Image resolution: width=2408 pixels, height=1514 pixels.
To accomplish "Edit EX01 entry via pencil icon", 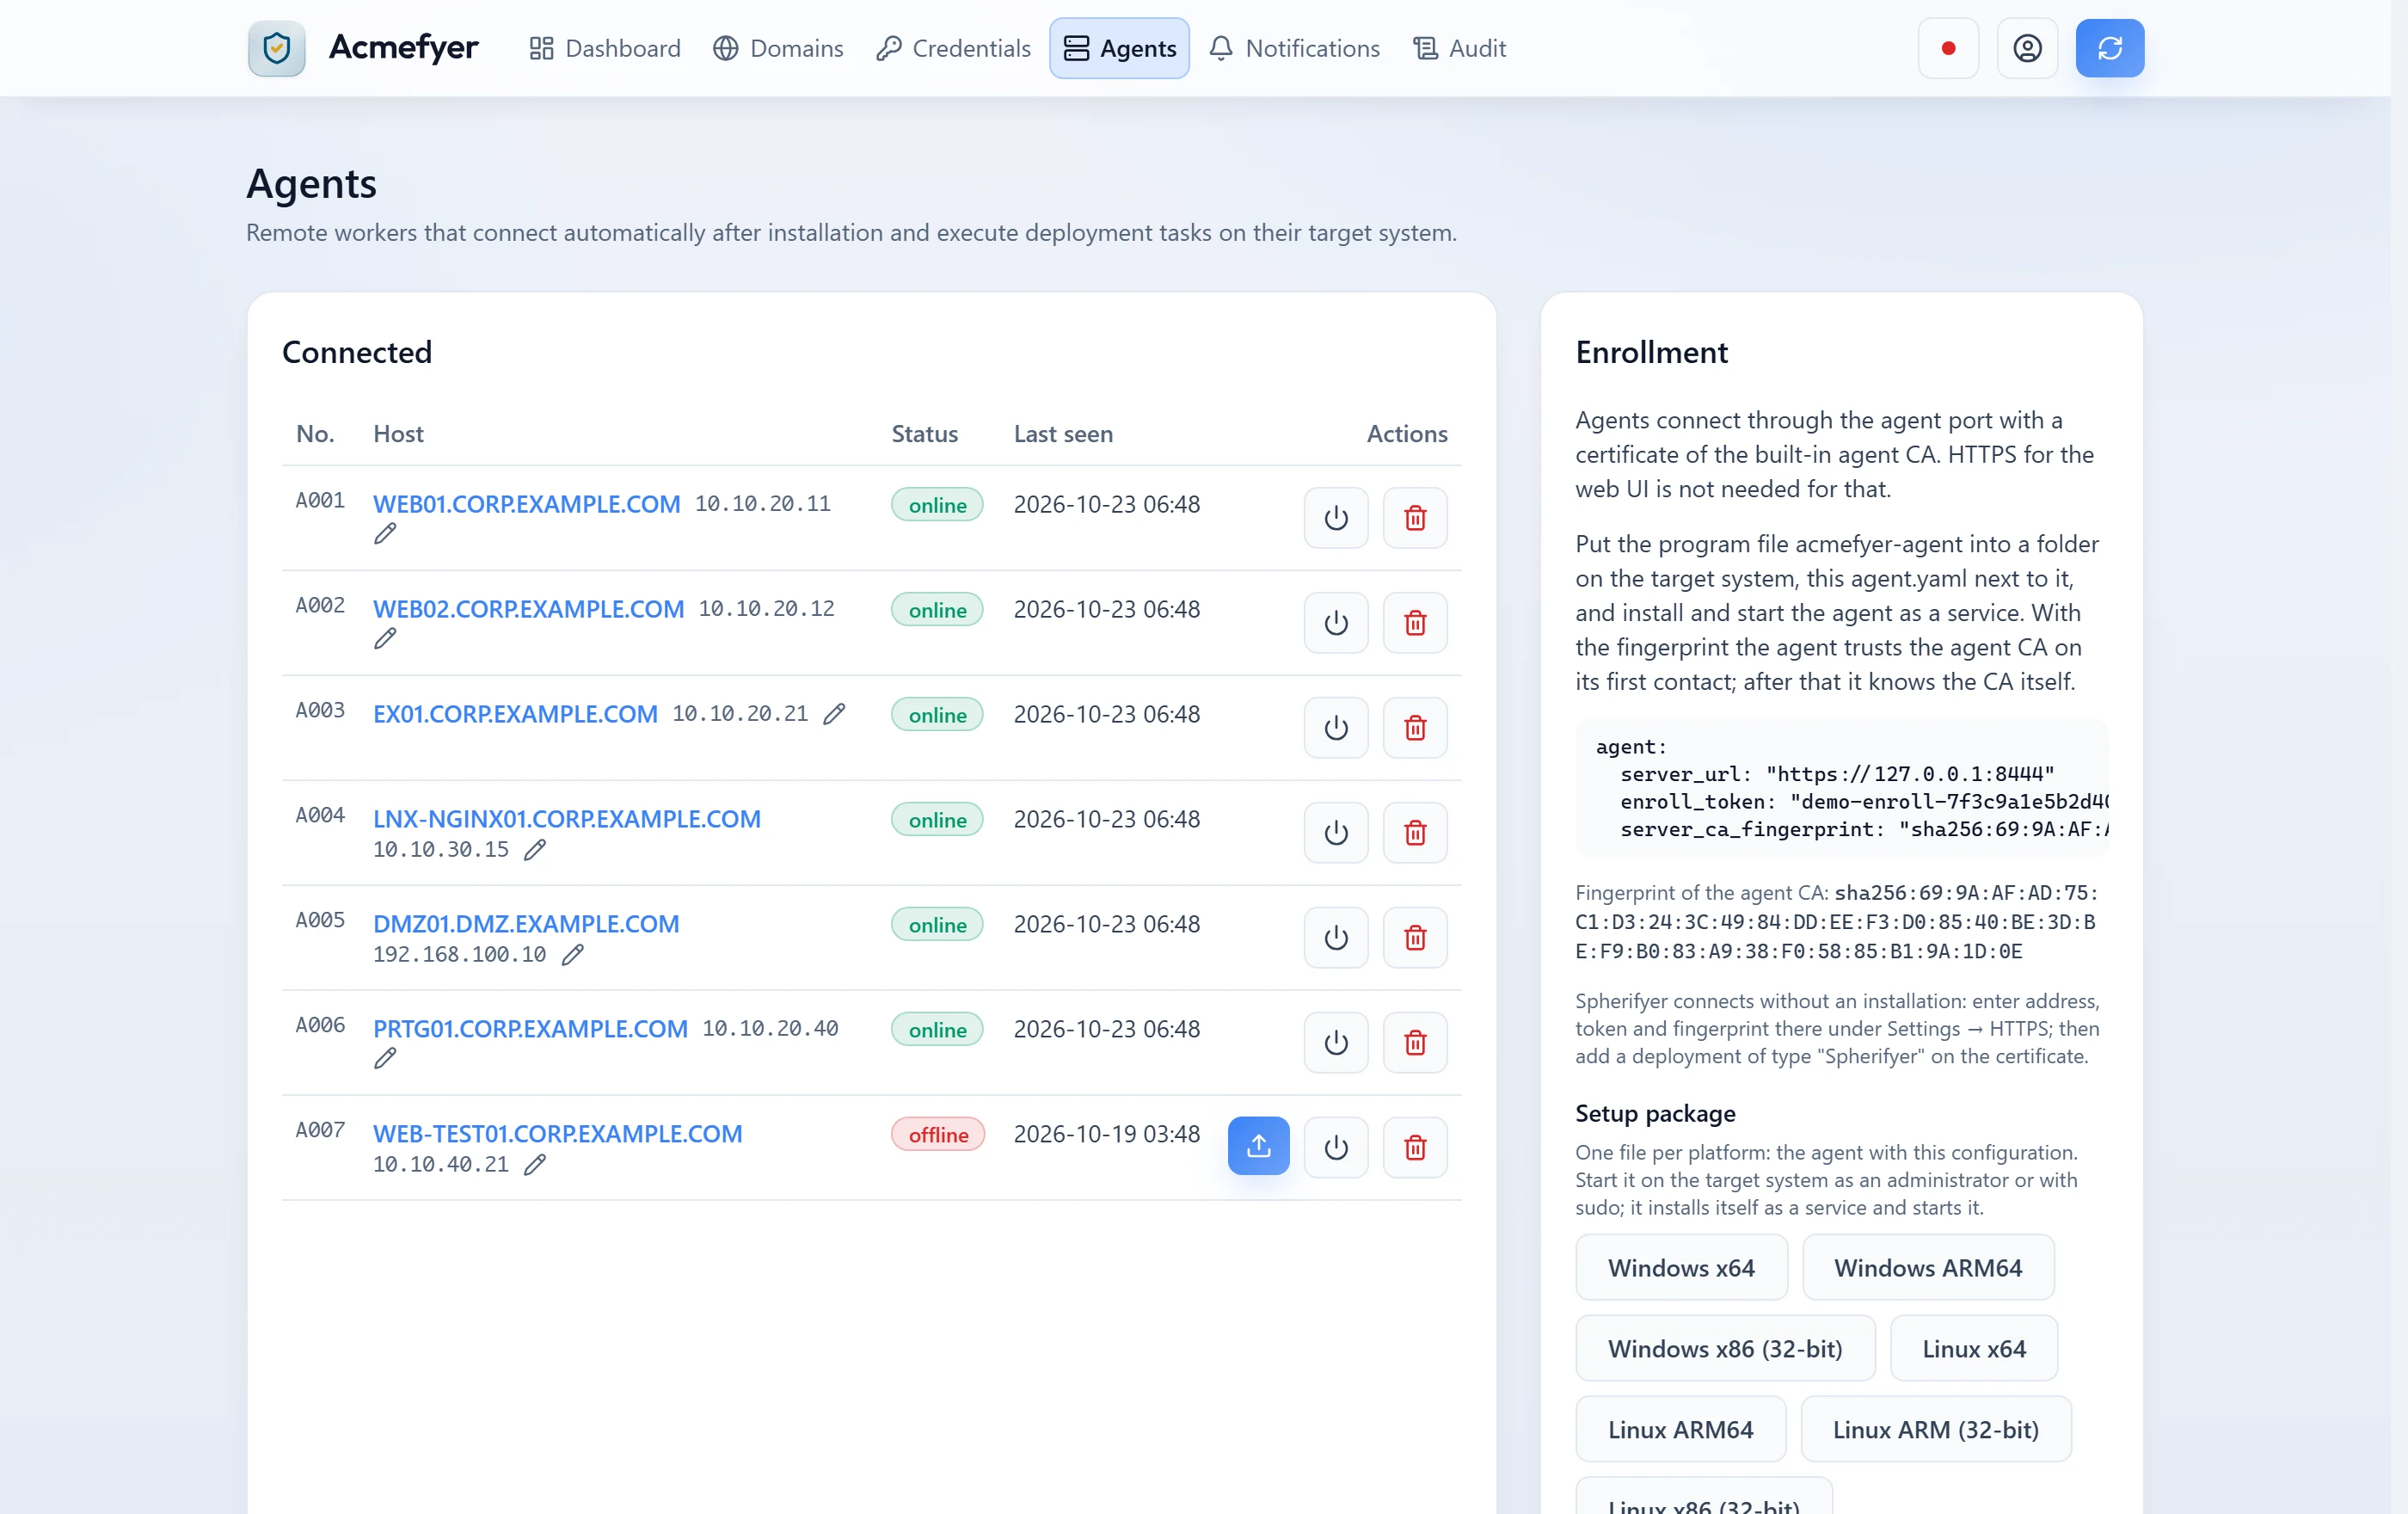I will [x=834, y=714].
